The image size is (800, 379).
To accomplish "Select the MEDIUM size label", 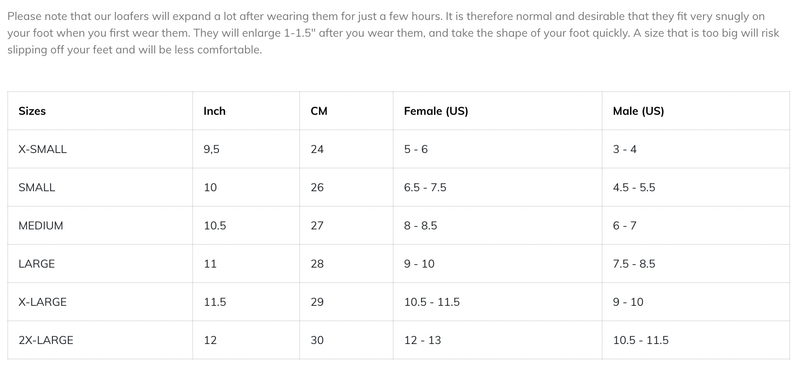I will click(x=41, y=225).
